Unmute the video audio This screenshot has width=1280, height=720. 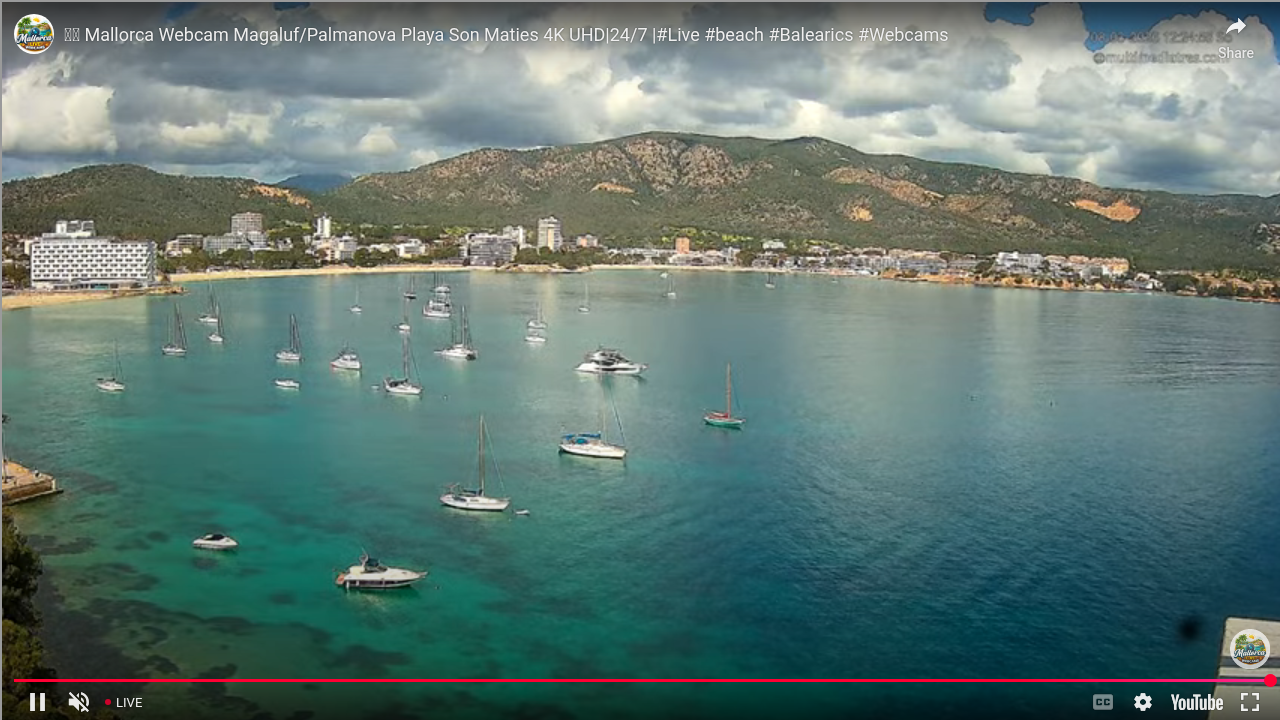click(79, 702)
